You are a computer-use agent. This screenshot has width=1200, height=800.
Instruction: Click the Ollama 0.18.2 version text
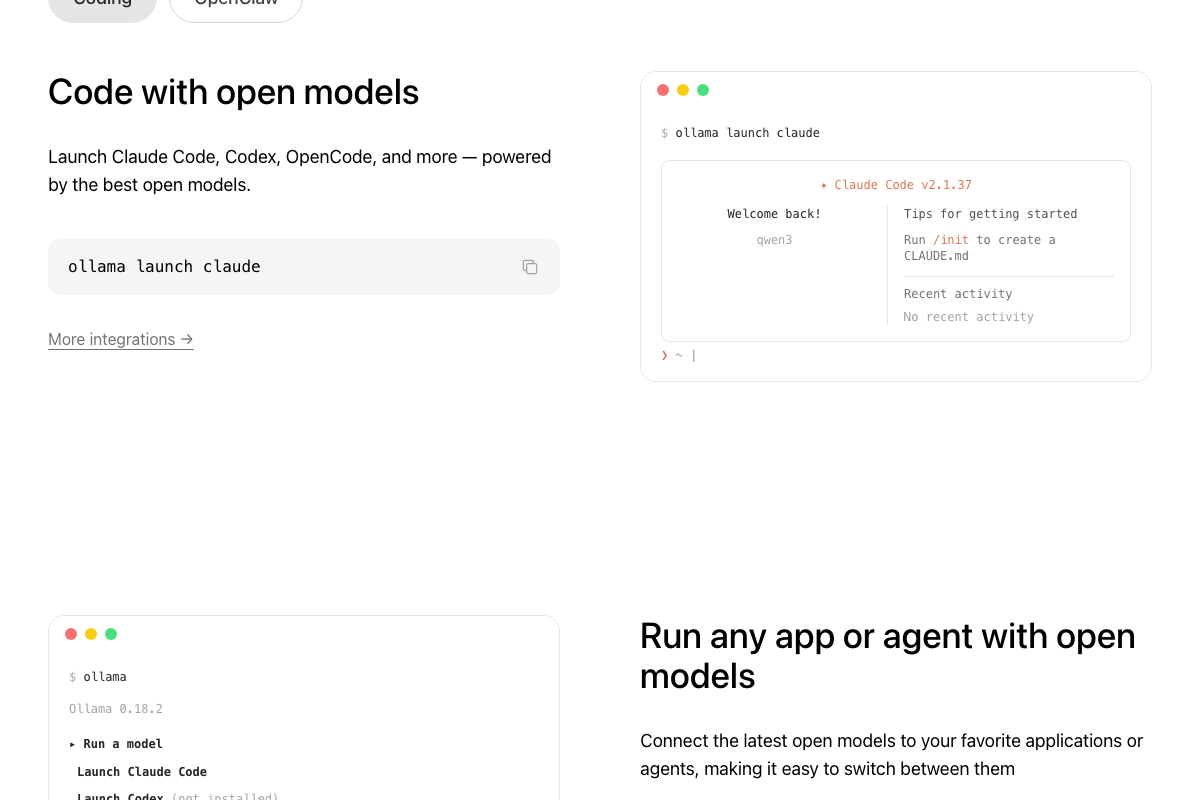[116, 709]
